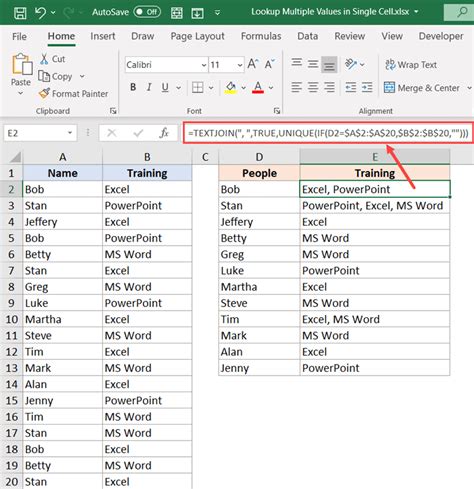Viewport: 474px width, 489px height.
Task: Open the Page Layout tab
Action: [x=197, y=36]
